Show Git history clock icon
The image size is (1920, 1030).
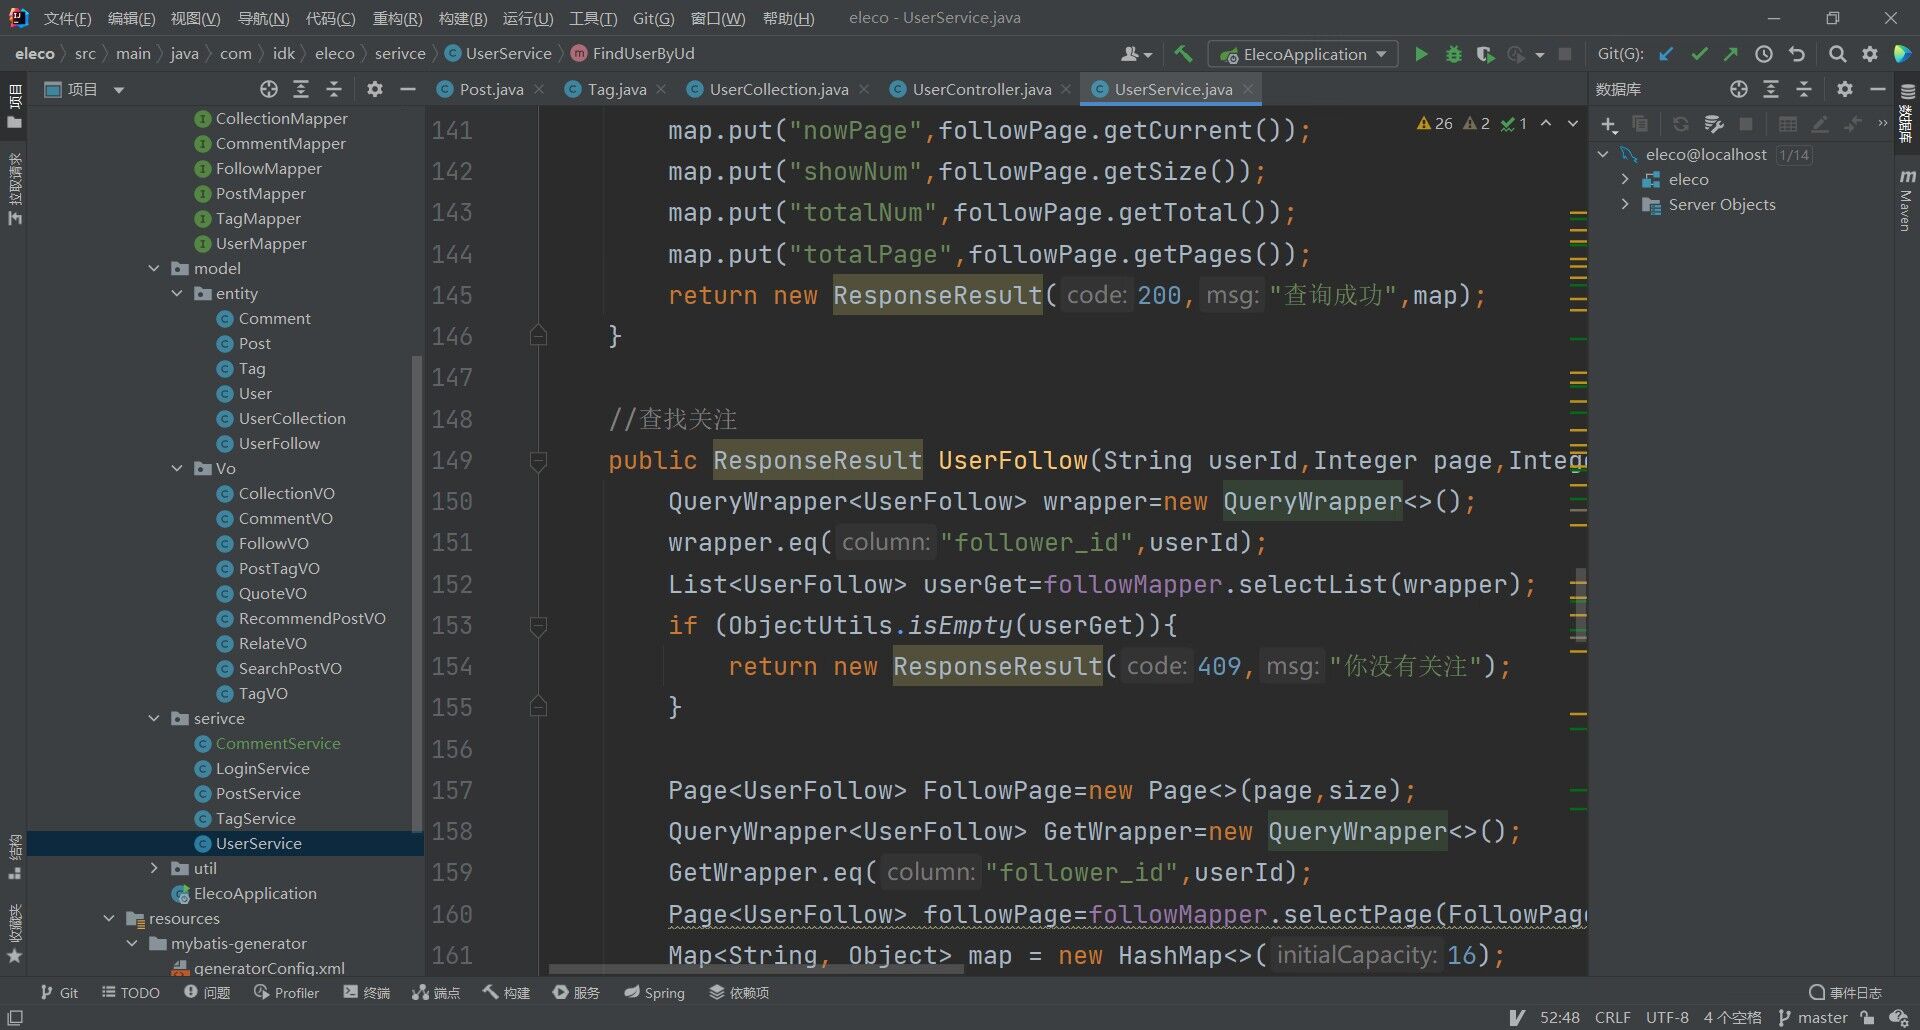click(x=1764, y=54)
